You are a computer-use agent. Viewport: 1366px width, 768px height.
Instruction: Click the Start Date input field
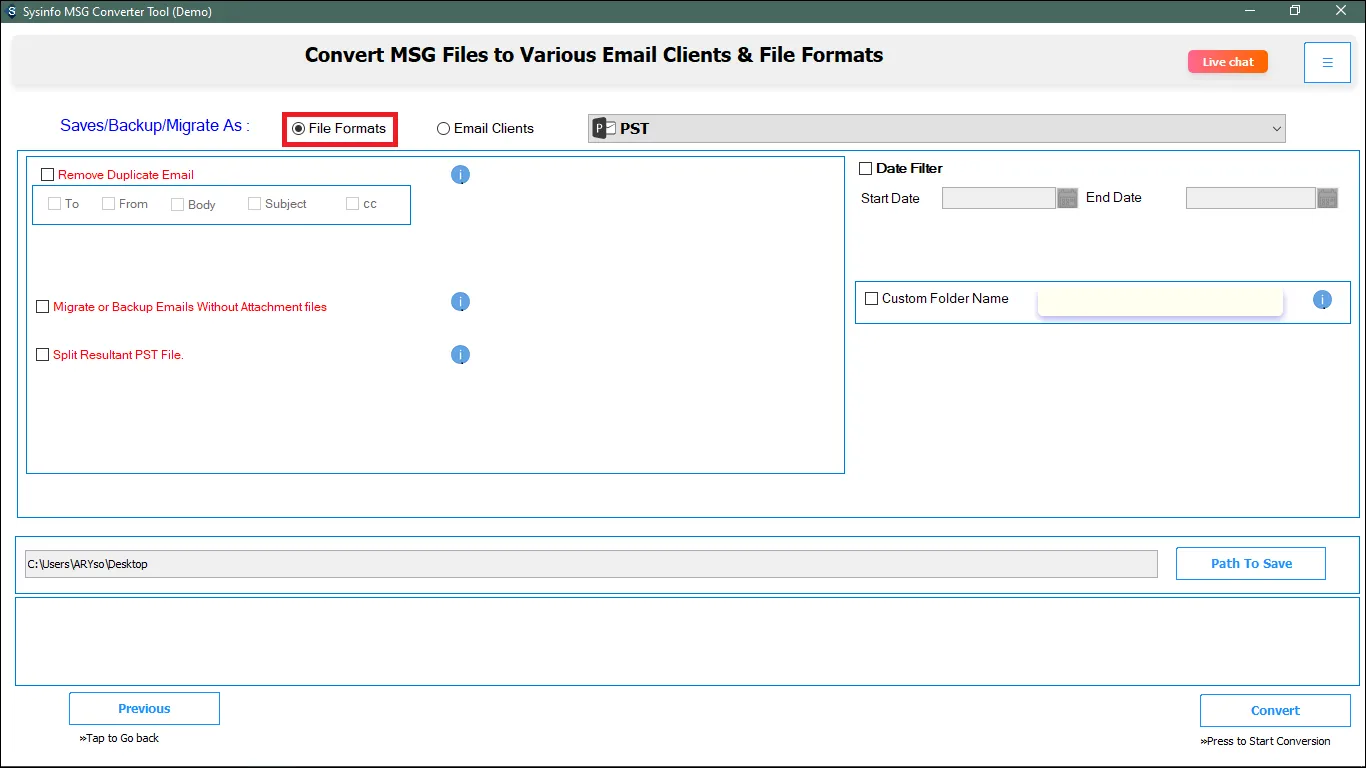pos(999,198)
